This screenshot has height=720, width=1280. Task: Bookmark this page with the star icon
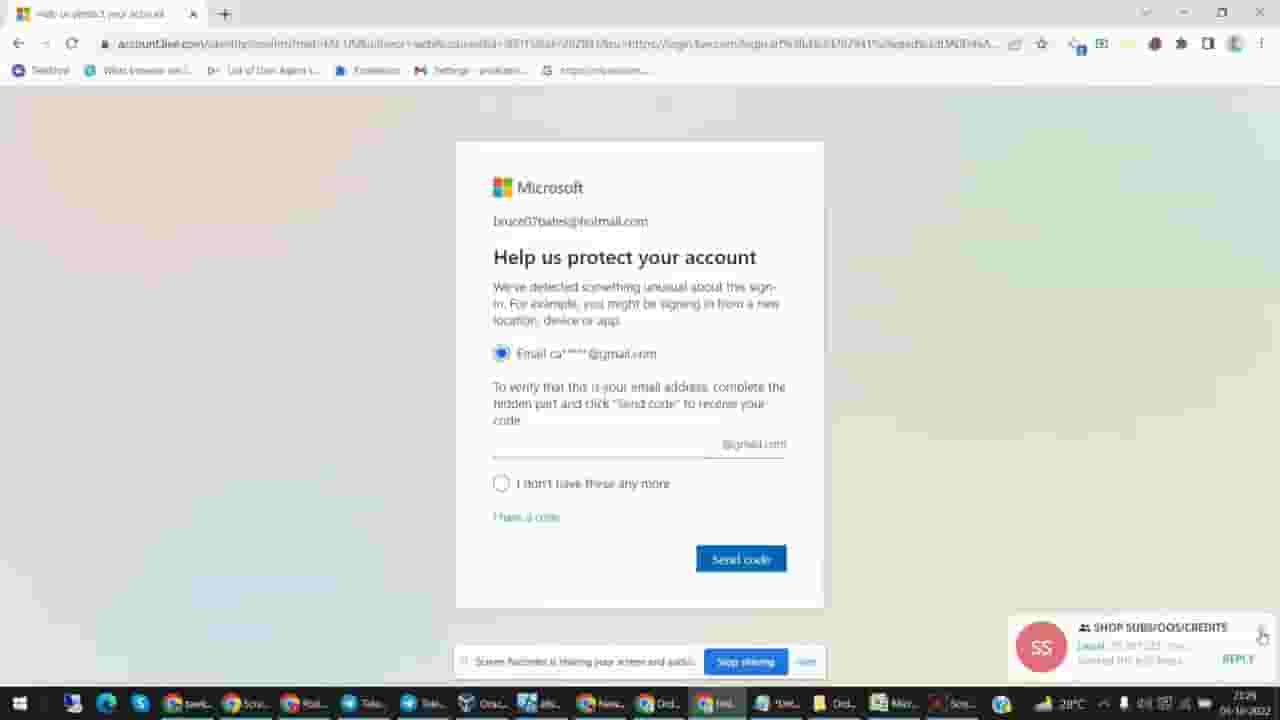coord(1042,44)
